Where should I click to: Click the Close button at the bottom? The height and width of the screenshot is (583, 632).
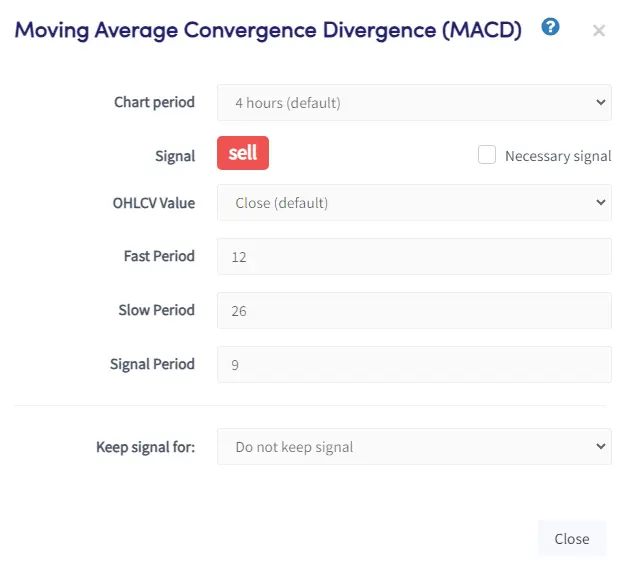572,539
